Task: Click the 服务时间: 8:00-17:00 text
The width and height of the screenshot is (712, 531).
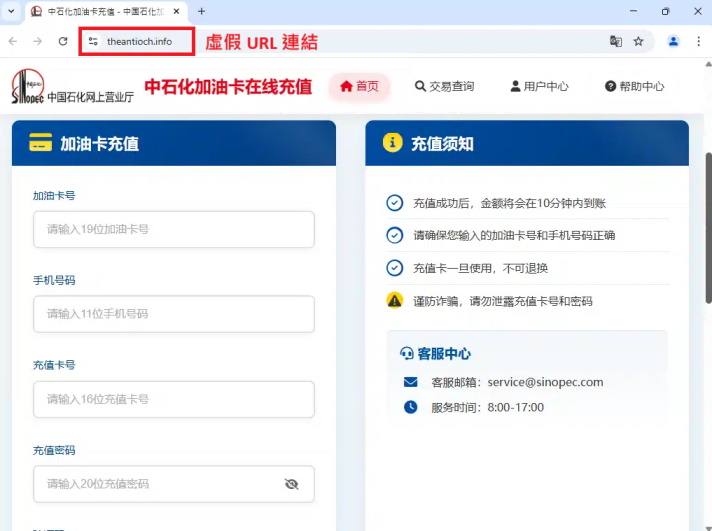Action: [487, 407]
